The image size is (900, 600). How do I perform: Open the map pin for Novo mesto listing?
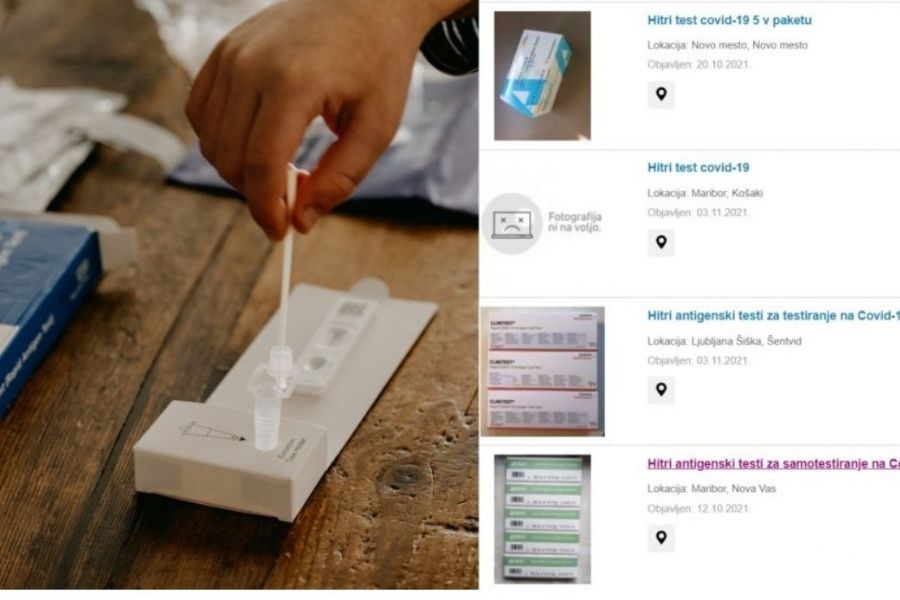click(x=661, y=95)
